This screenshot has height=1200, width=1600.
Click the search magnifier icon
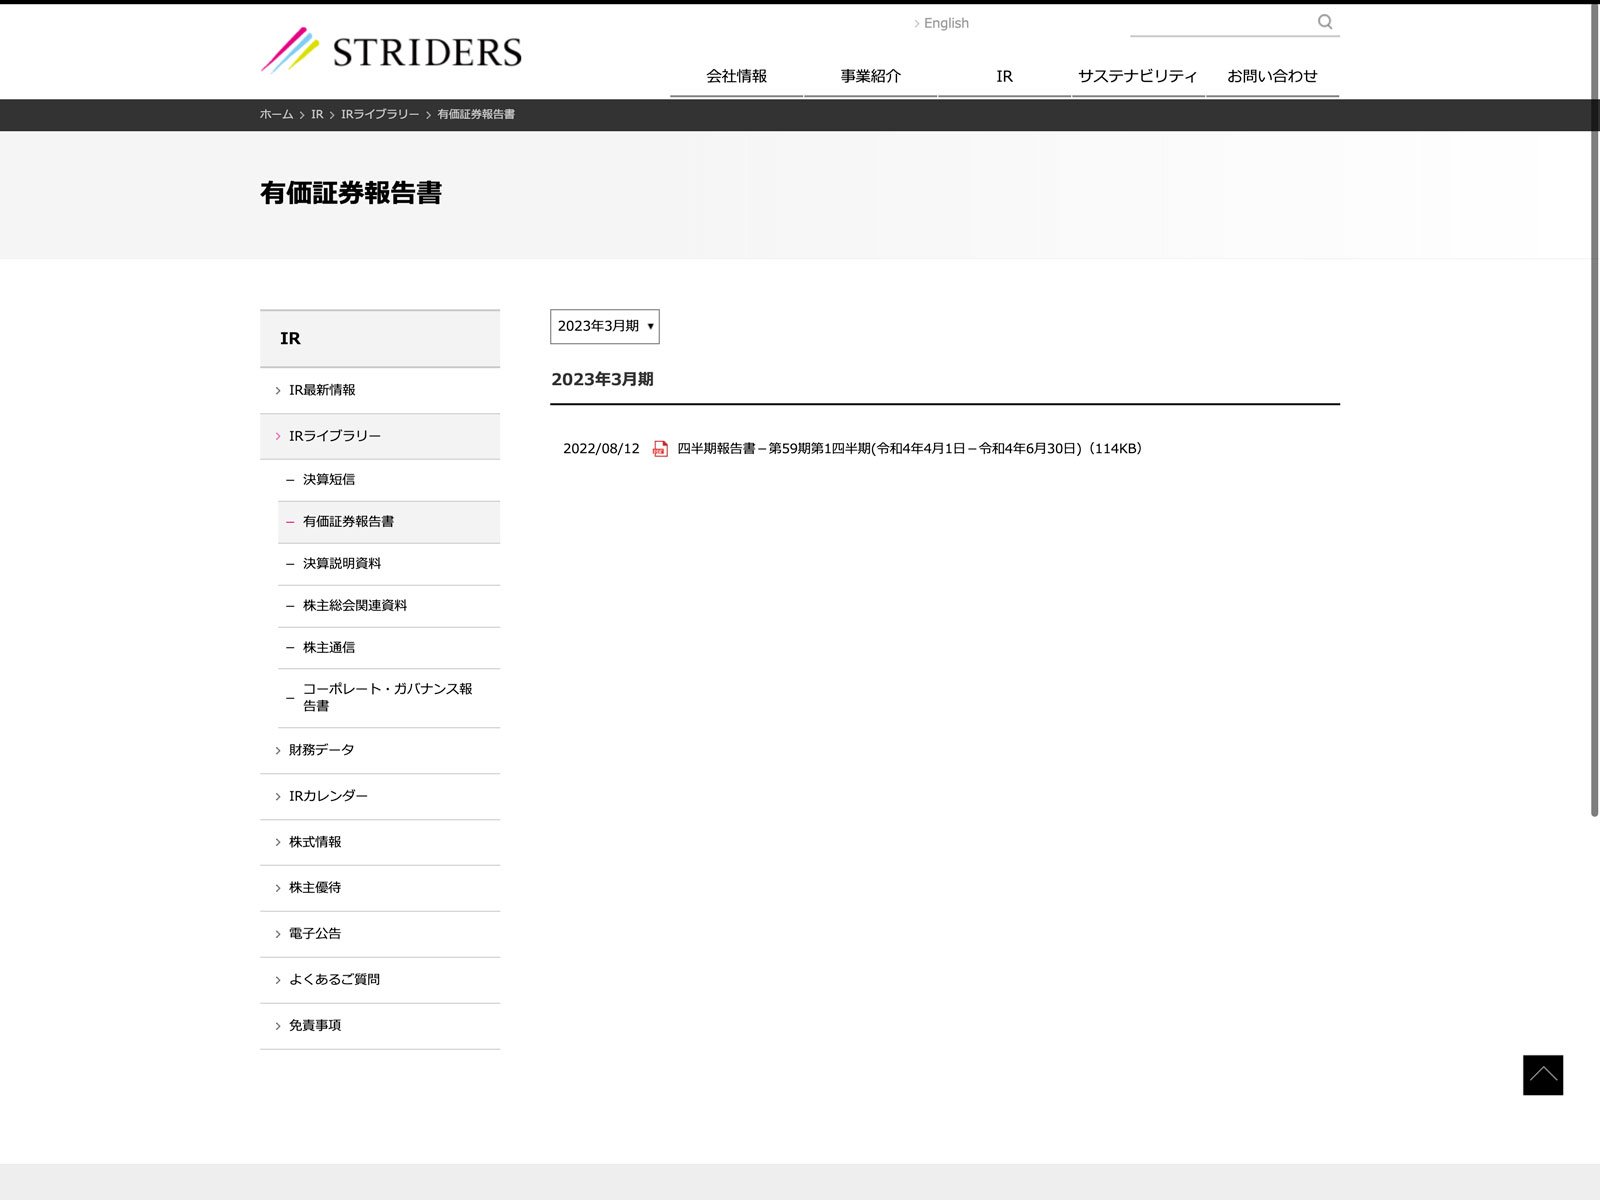click(x=1324, y=22)
